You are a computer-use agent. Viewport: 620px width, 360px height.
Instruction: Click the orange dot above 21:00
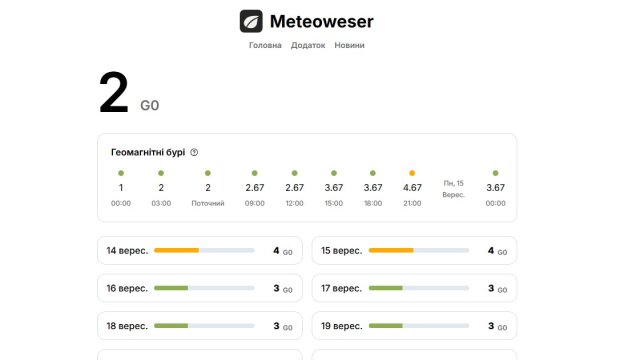point(412,173)
